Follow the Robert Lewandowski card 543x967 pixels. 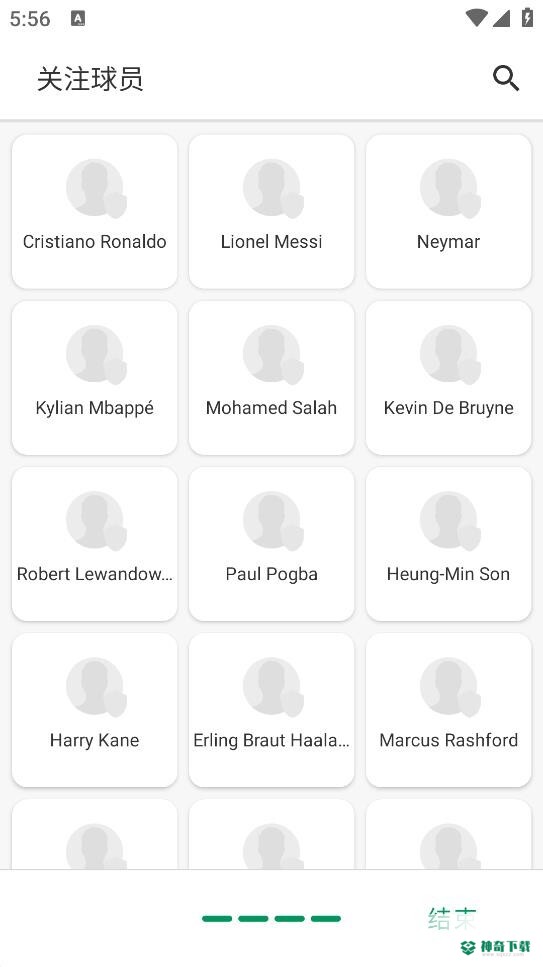click(x=94, y=544)
